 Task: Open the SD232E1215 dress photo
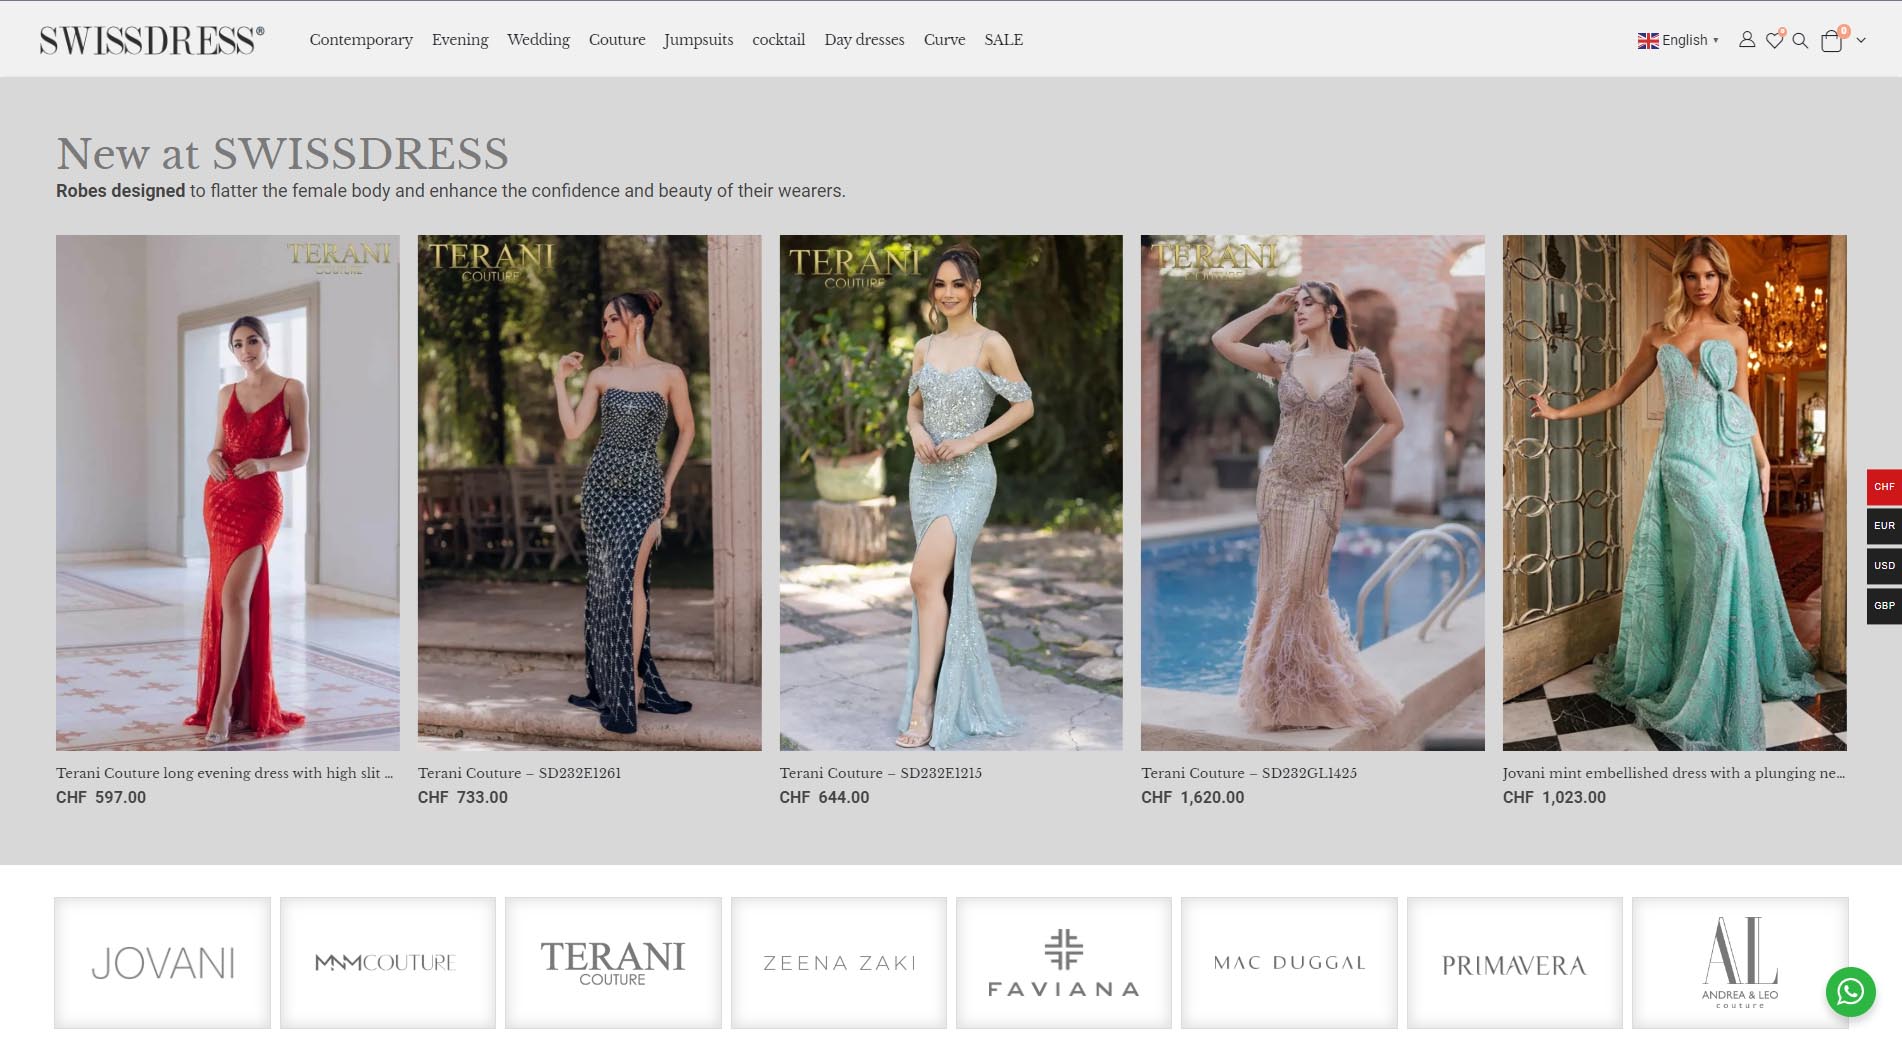coord(951,493)
